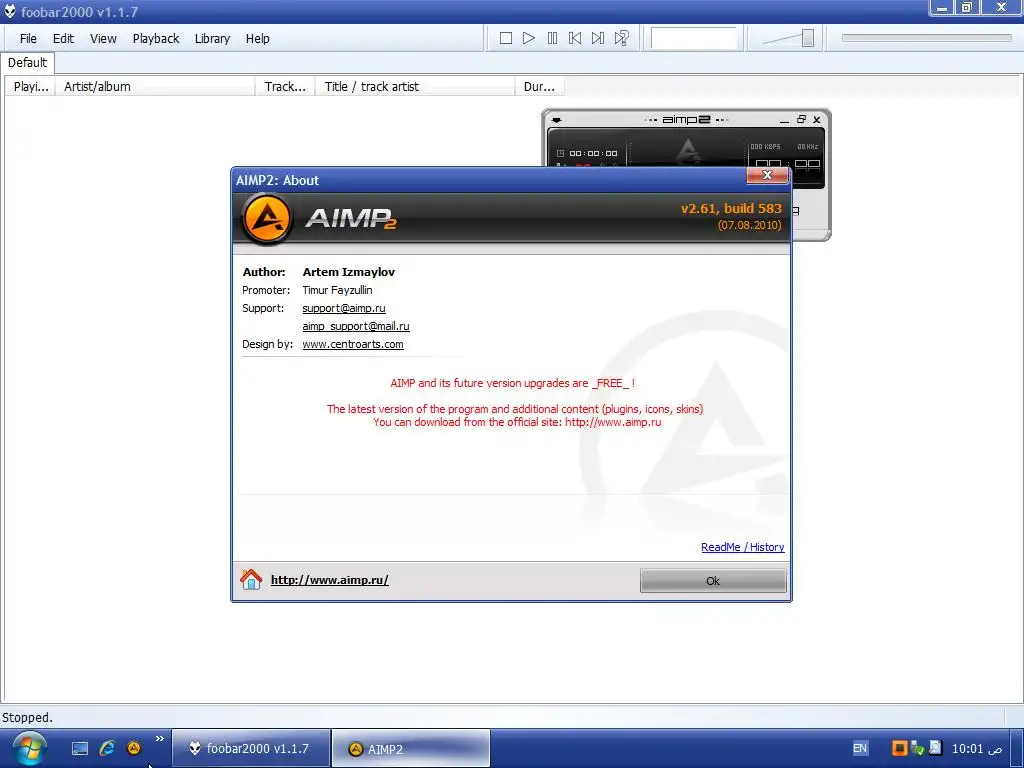Click the Stop playback button in foobar2000

pos(505,39)
